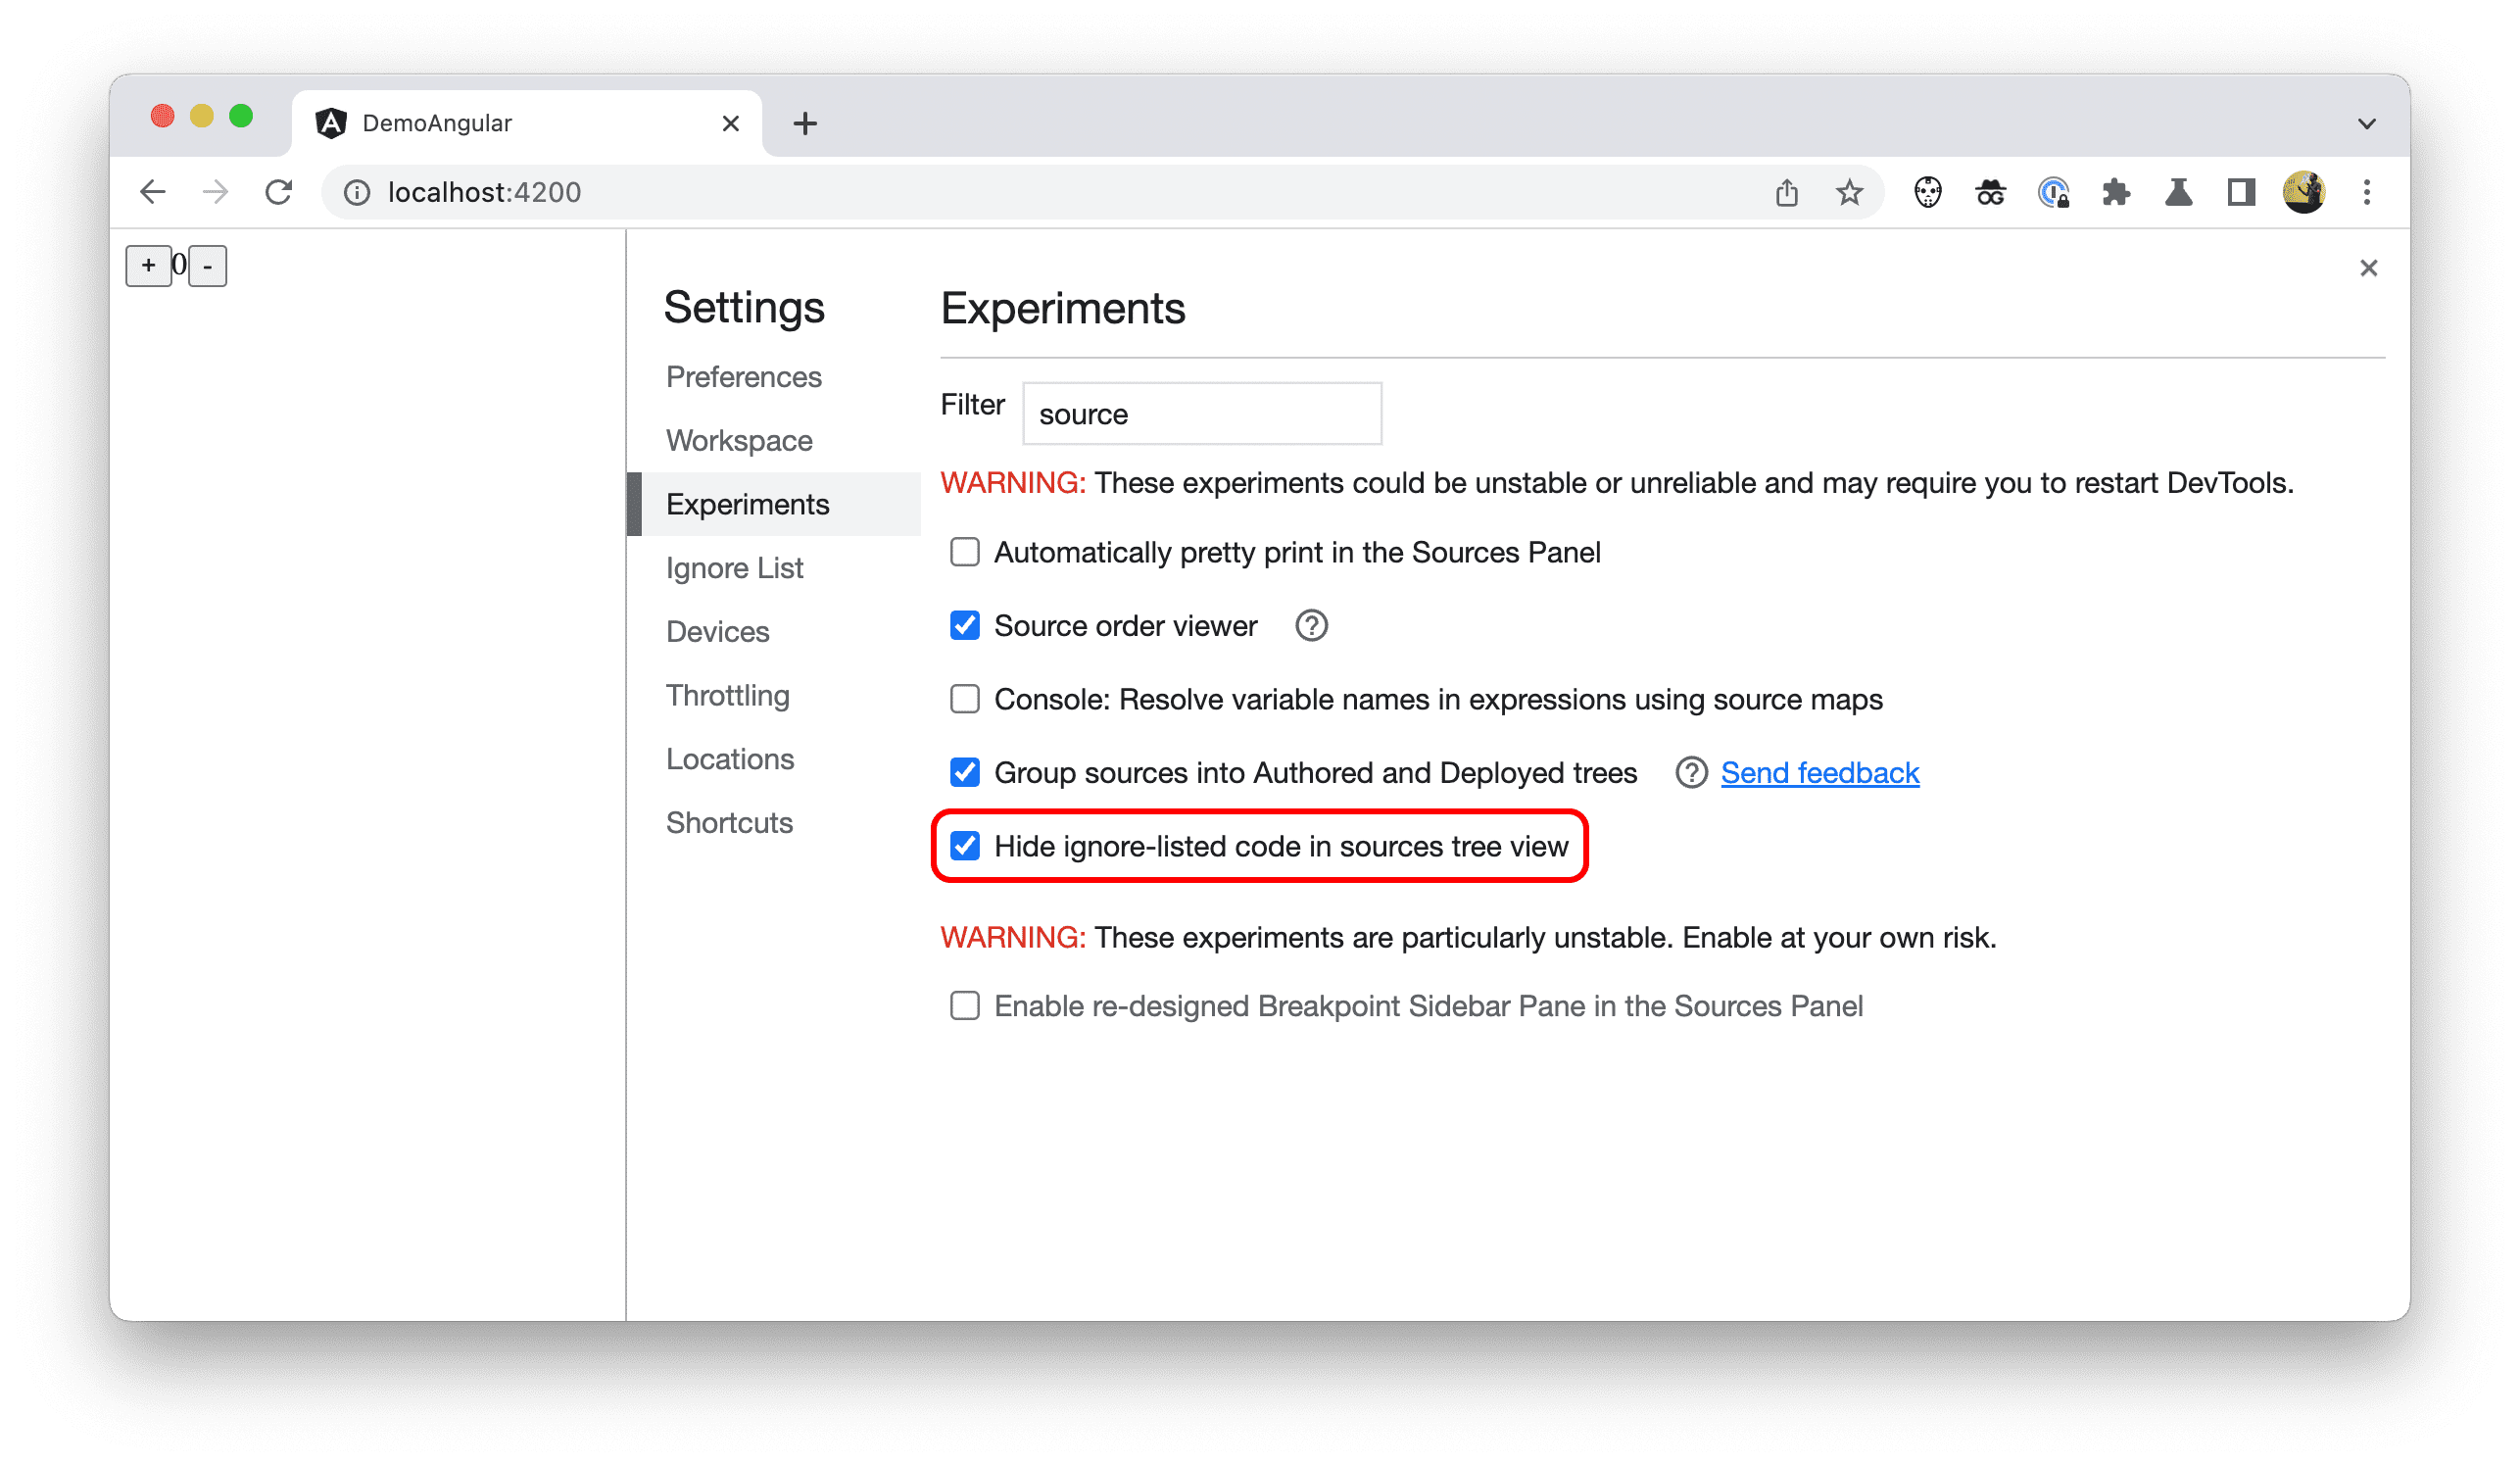Select Preferences from Settings sidebar
The width and height of the screenshot is (2520, 1466).
pos(747,375)
